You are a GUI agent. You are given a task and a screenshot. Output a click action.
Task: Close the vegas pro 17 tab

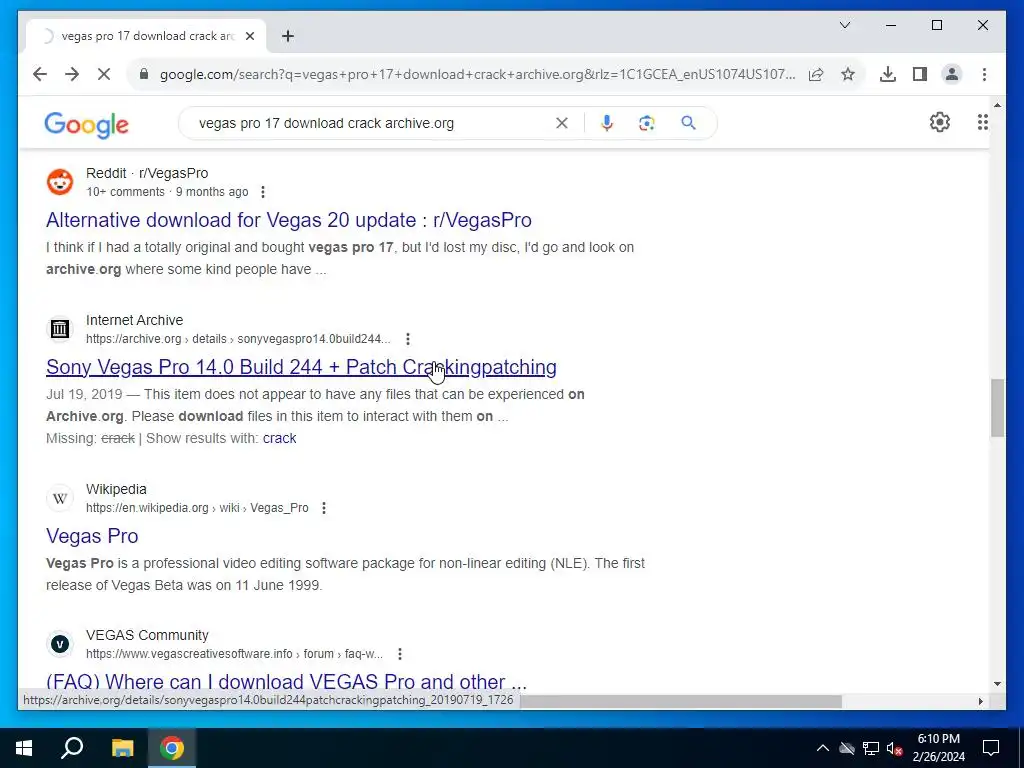click(x=249, y=36)
